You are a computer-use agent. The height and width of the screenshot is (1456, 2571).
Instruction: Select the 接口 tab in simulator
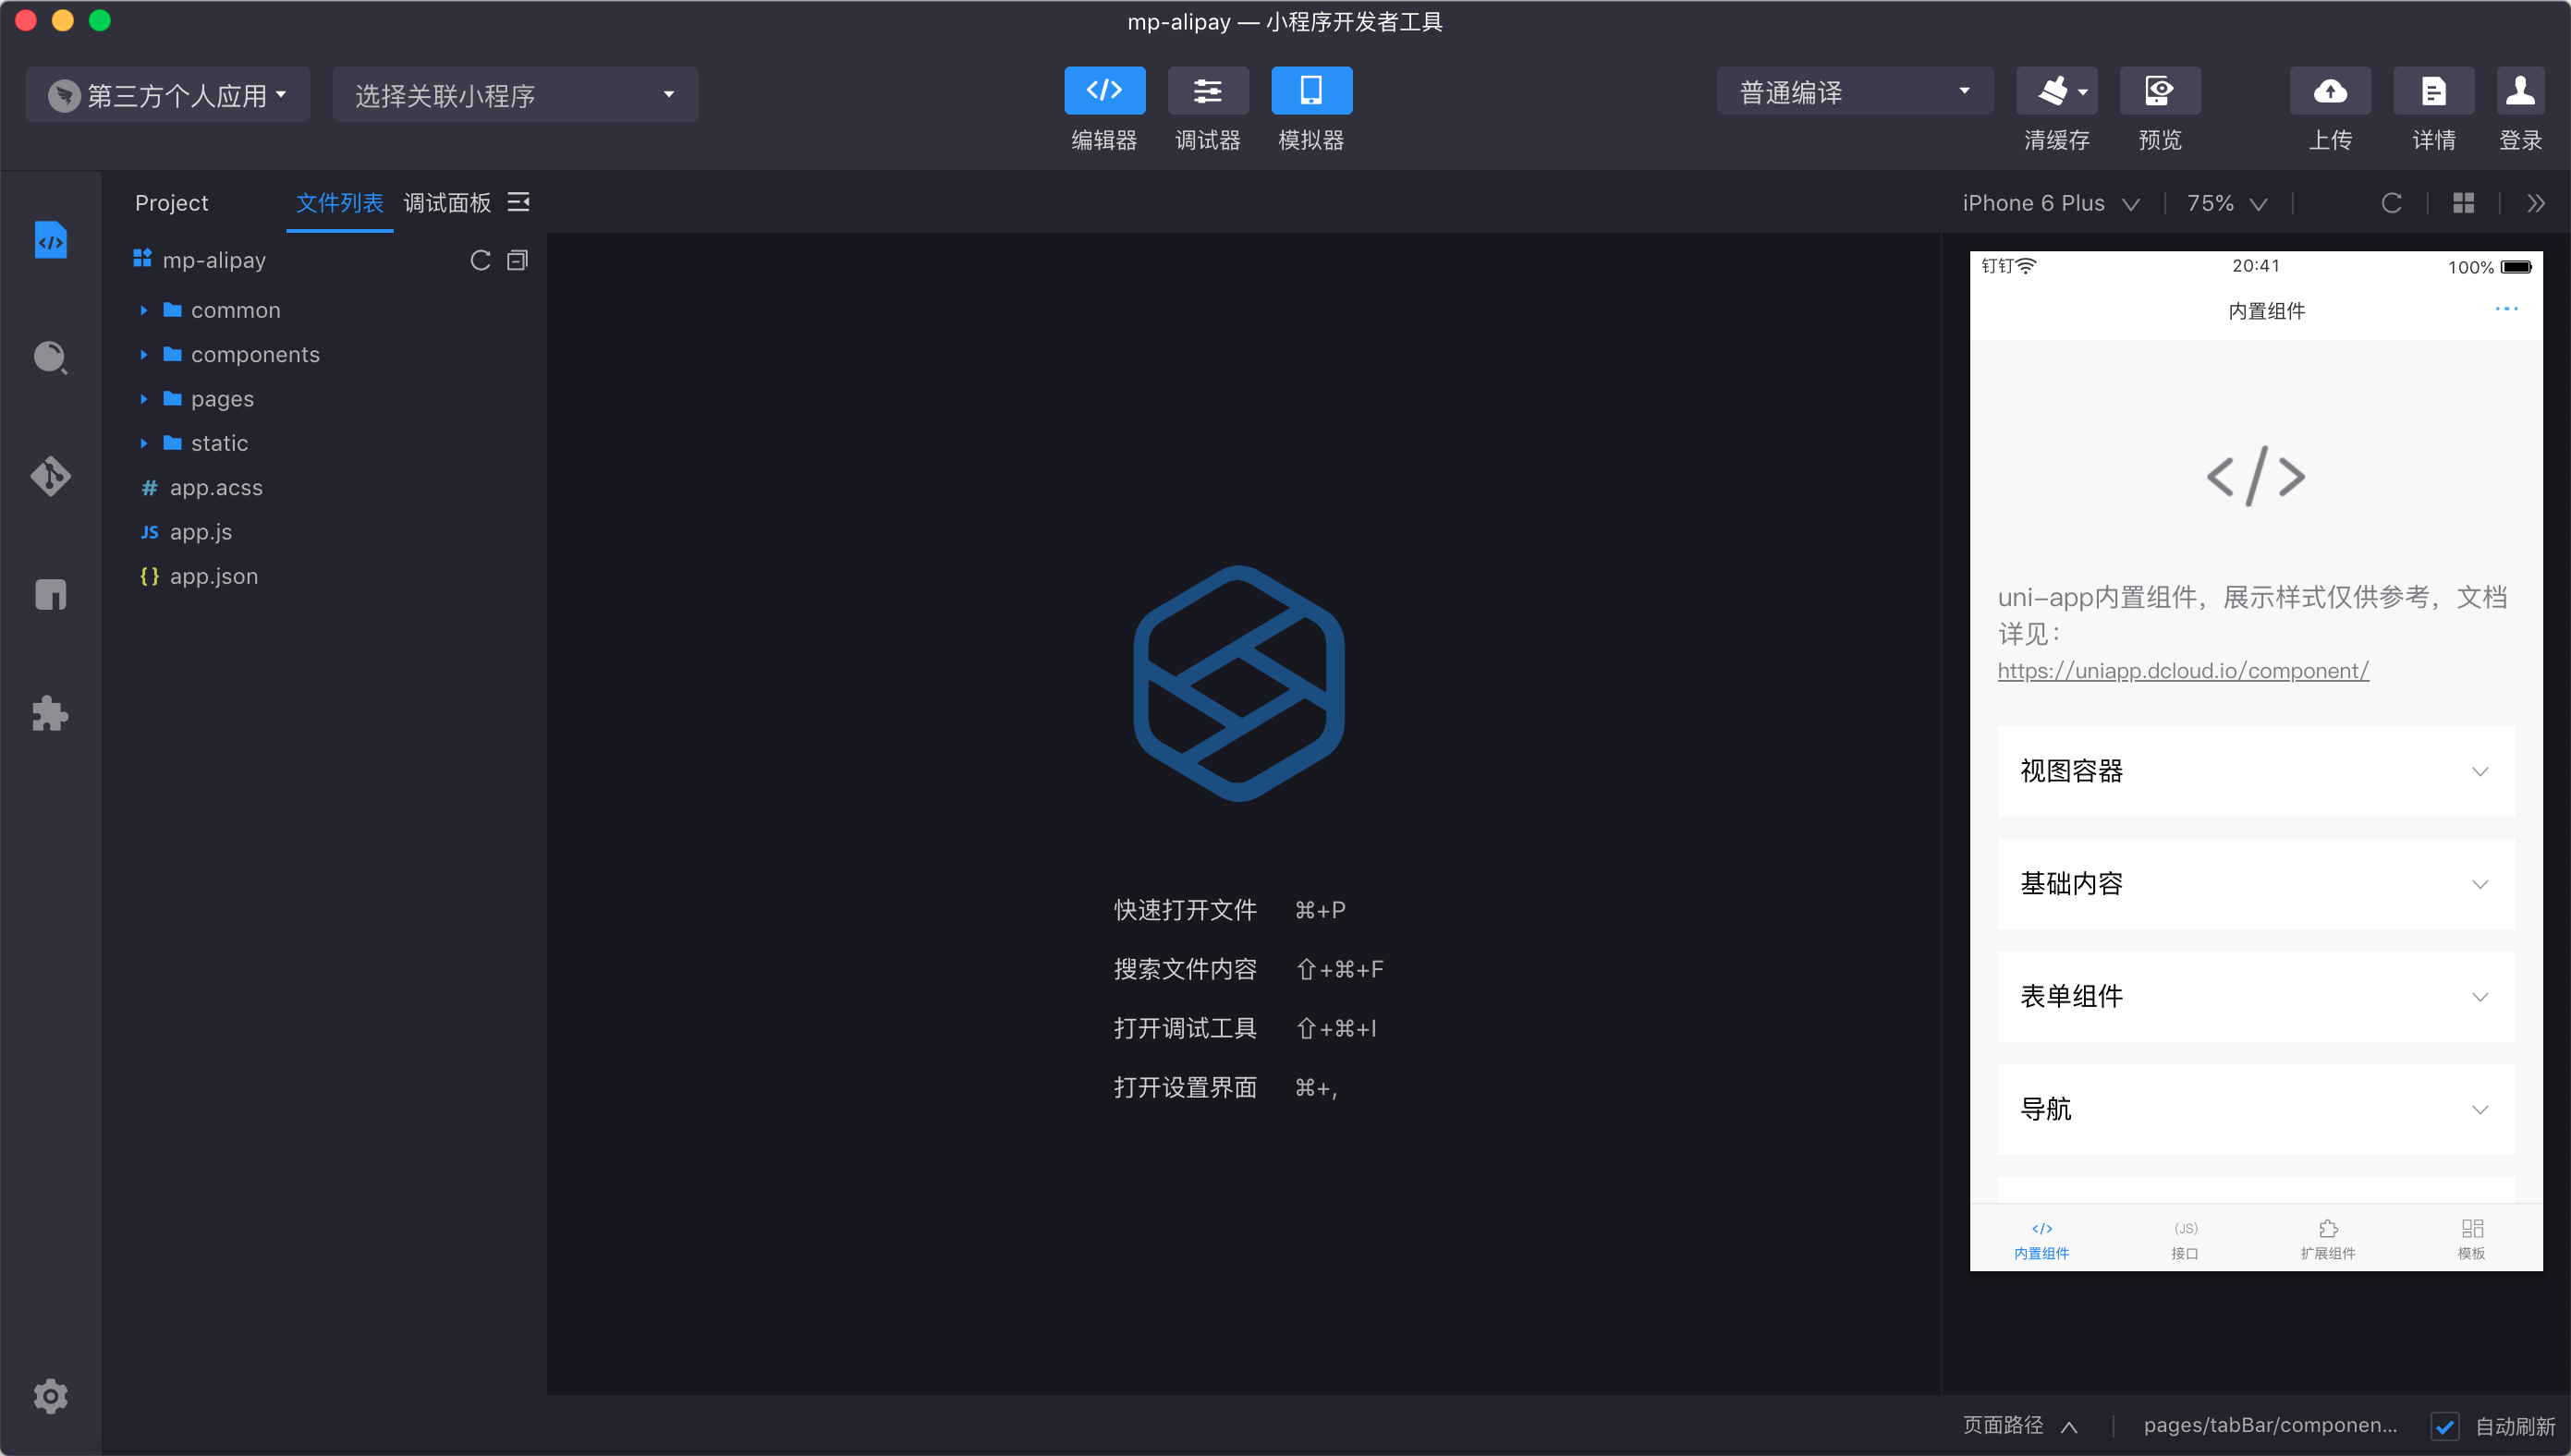[2185, 1239]
